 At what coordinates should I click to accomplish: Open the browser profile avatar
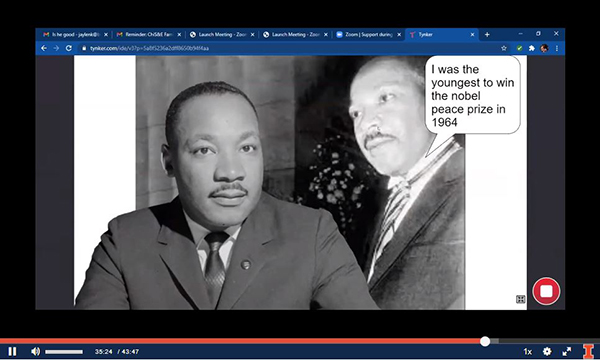click(544, 48)
